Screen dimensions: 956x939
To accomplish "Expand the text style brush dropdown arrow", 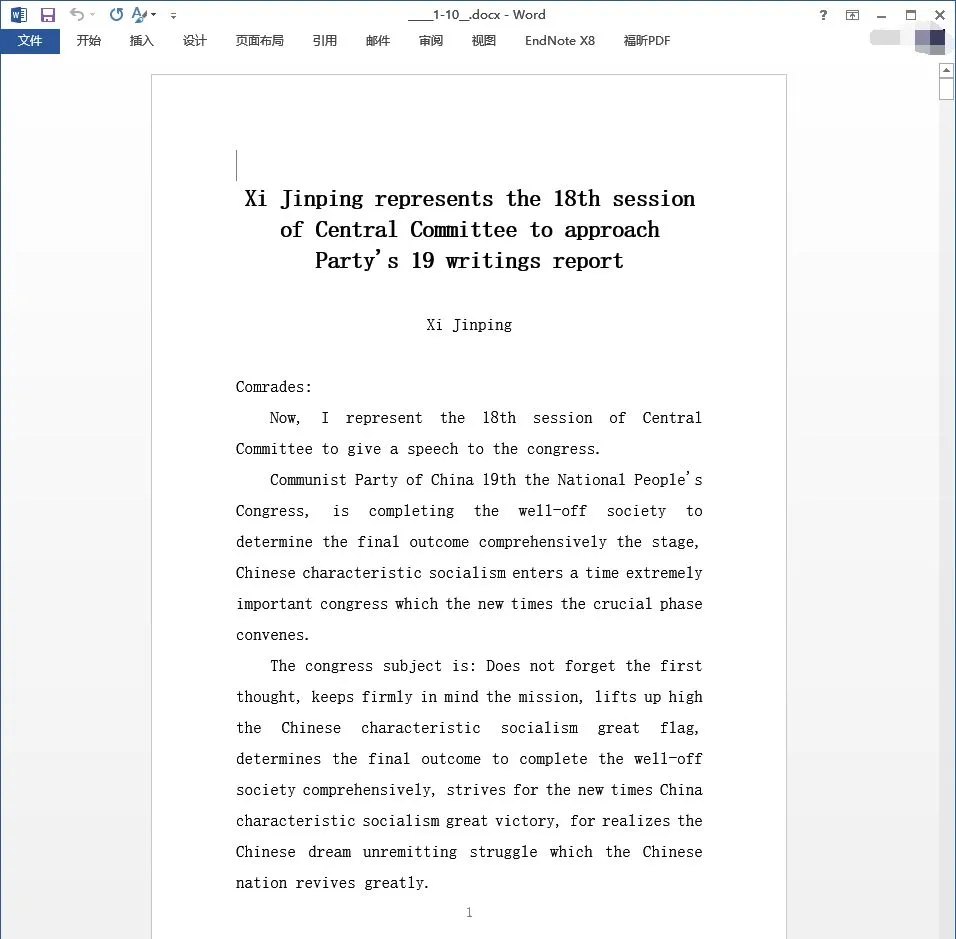I will (x=154, y=15).
